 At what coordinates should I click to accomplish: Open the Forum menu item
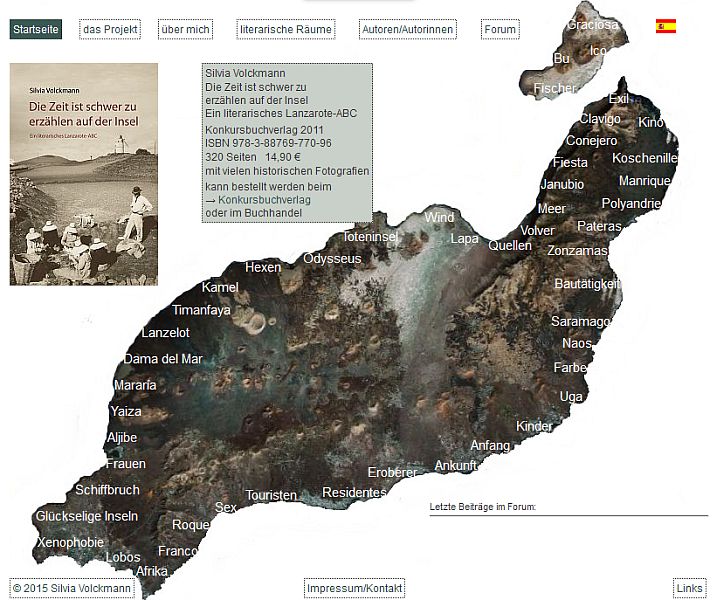coord(499,30)
